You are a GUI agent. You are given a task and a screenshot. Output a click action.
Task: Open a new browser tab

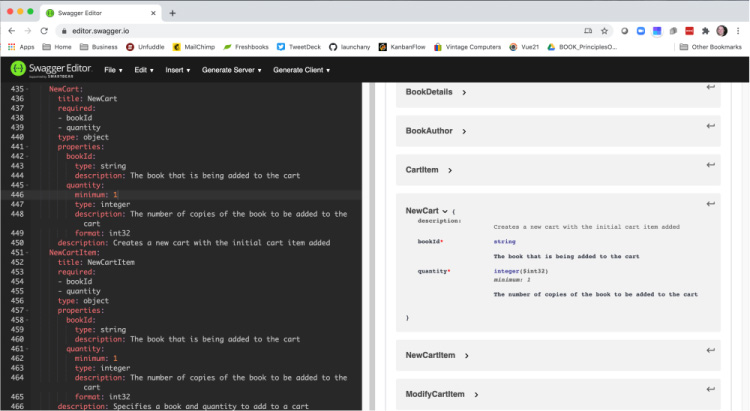[172, 13]
